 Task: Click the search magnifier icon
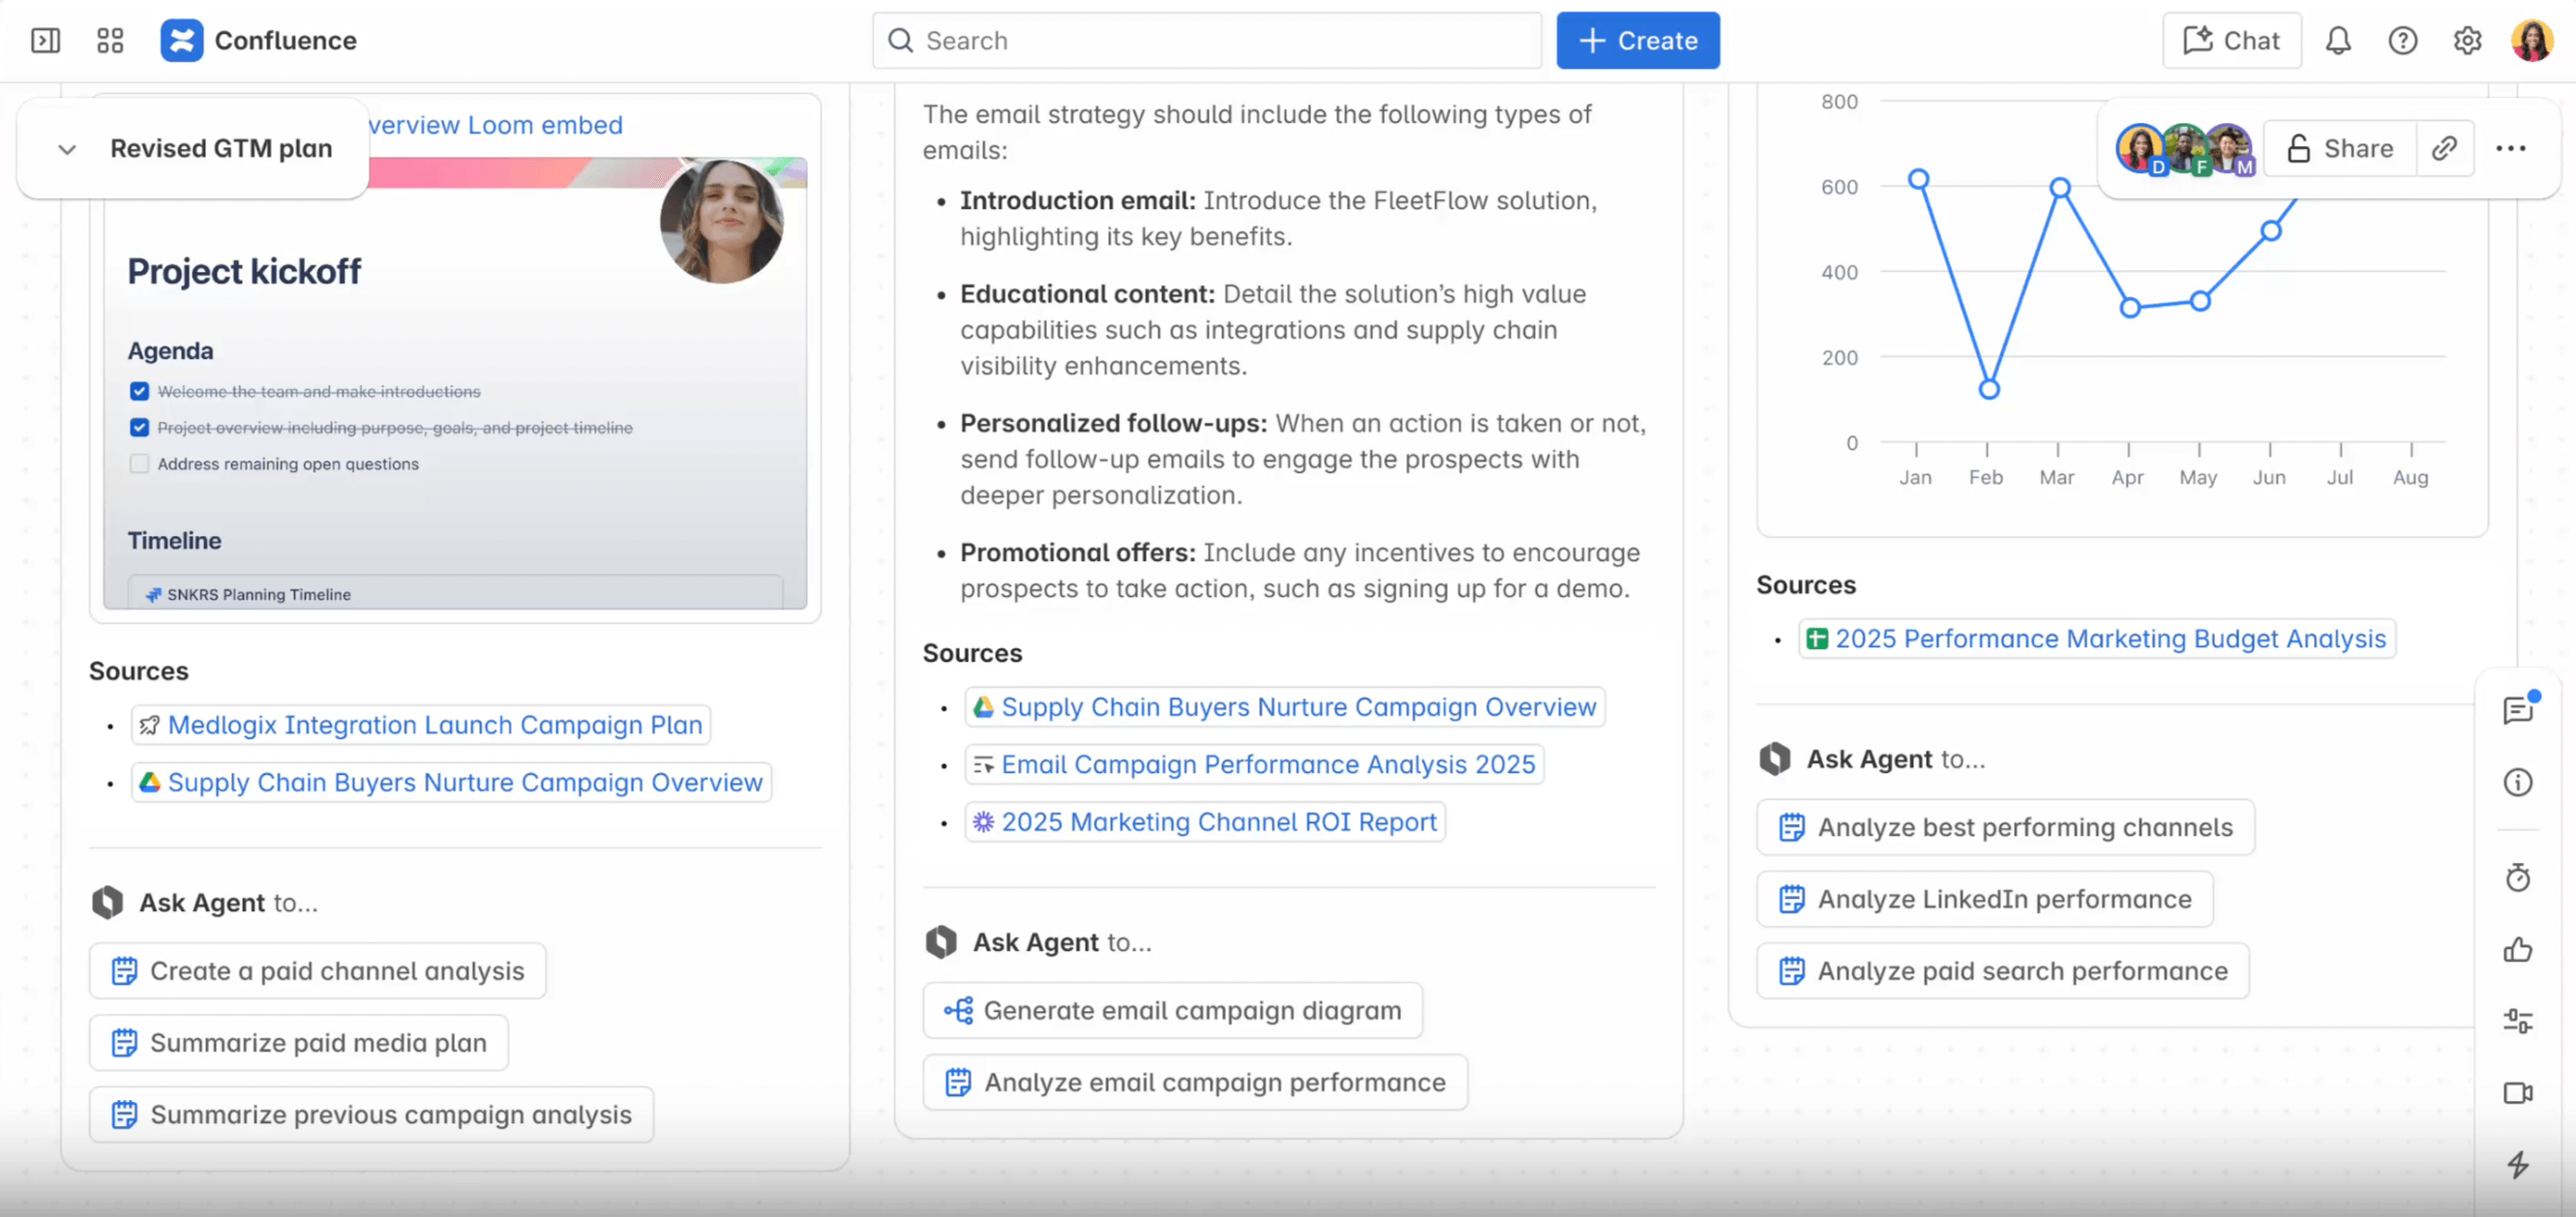pyautogui.click(x=901, y=41)
